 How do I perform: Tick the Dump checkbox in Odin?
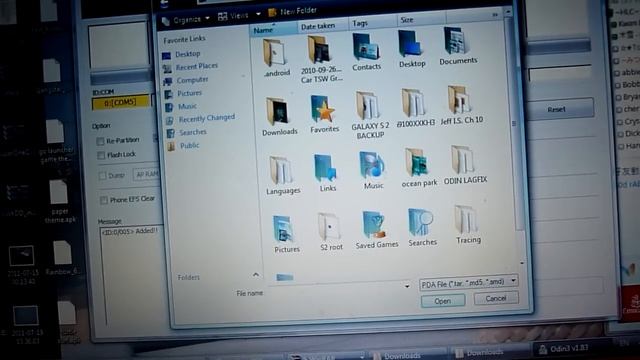point(102,176)
